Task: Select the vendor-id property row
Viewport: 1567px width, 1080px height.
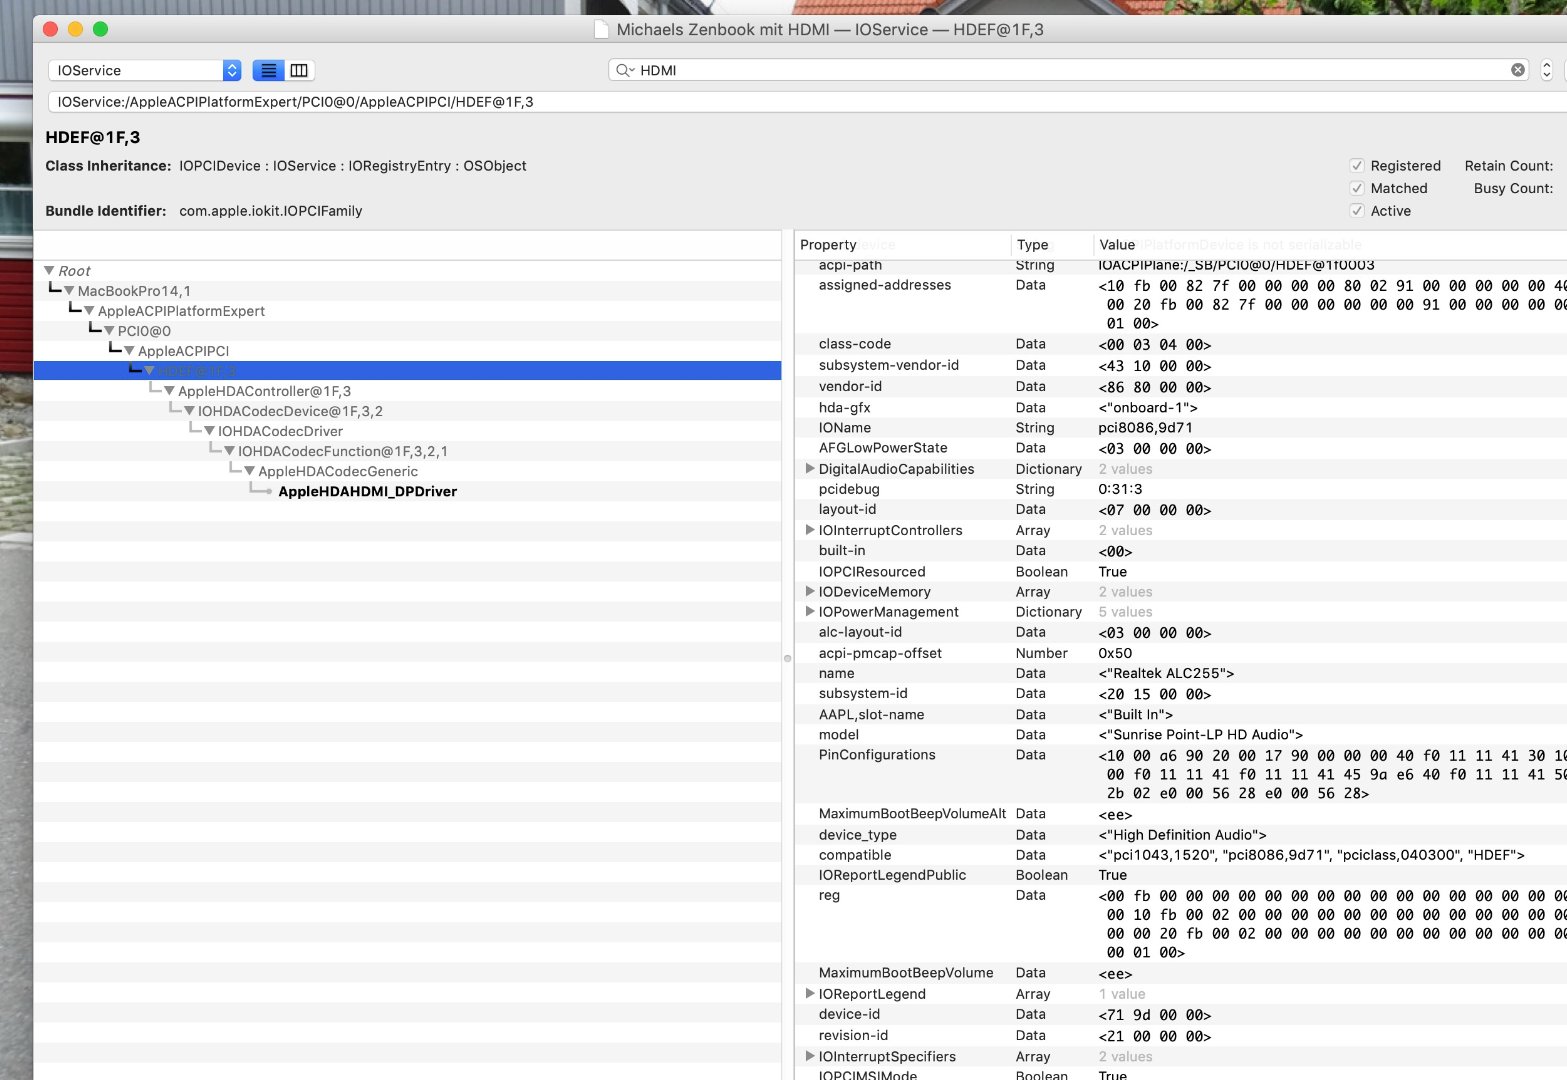Action: 1181,387
